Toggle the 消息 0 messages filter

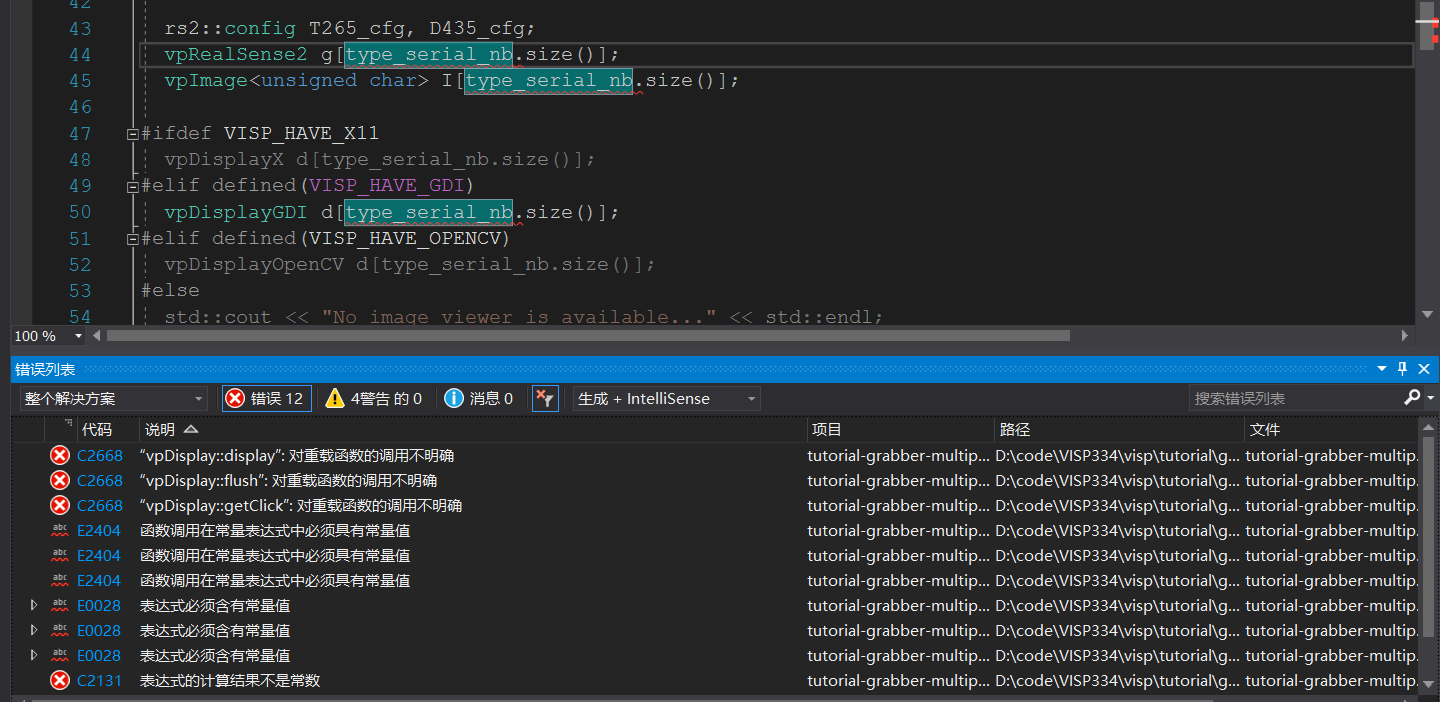[479, 398]
